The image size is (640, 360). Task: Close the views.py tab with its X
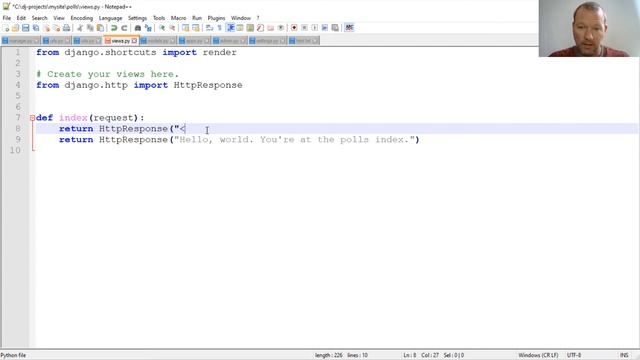coord(134,41)
